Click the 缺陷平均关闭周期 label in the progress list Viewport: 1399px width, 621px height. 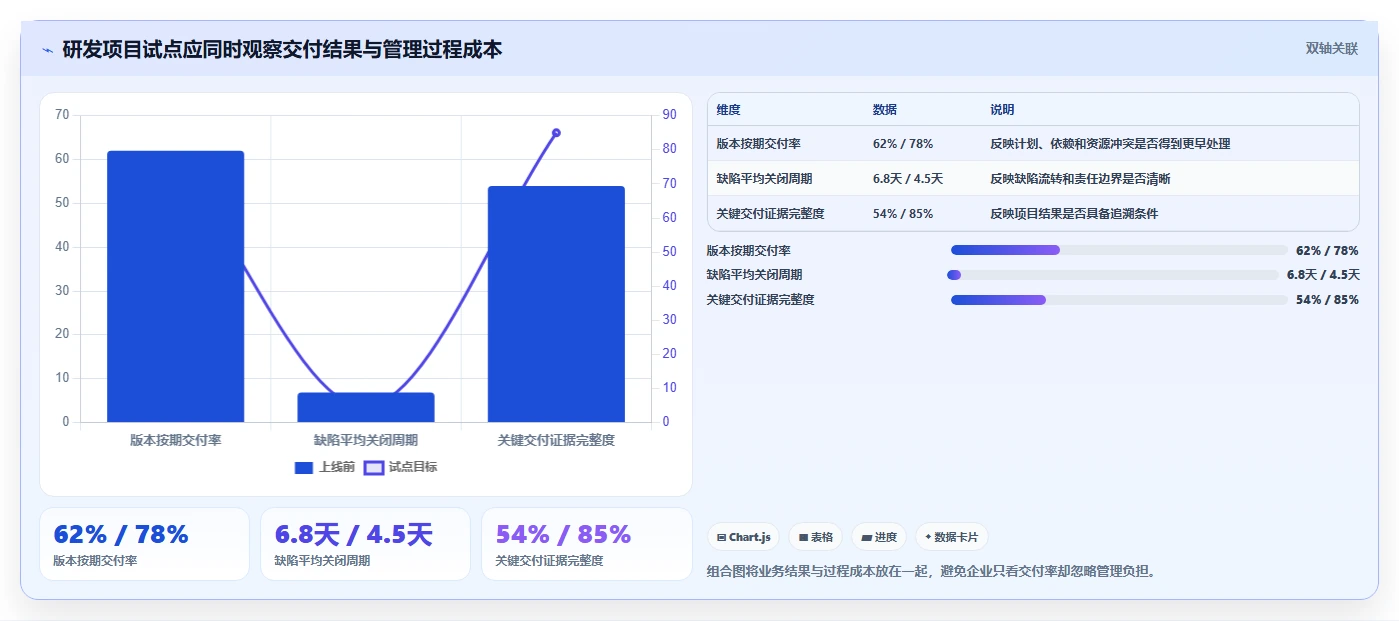(754, 275)
